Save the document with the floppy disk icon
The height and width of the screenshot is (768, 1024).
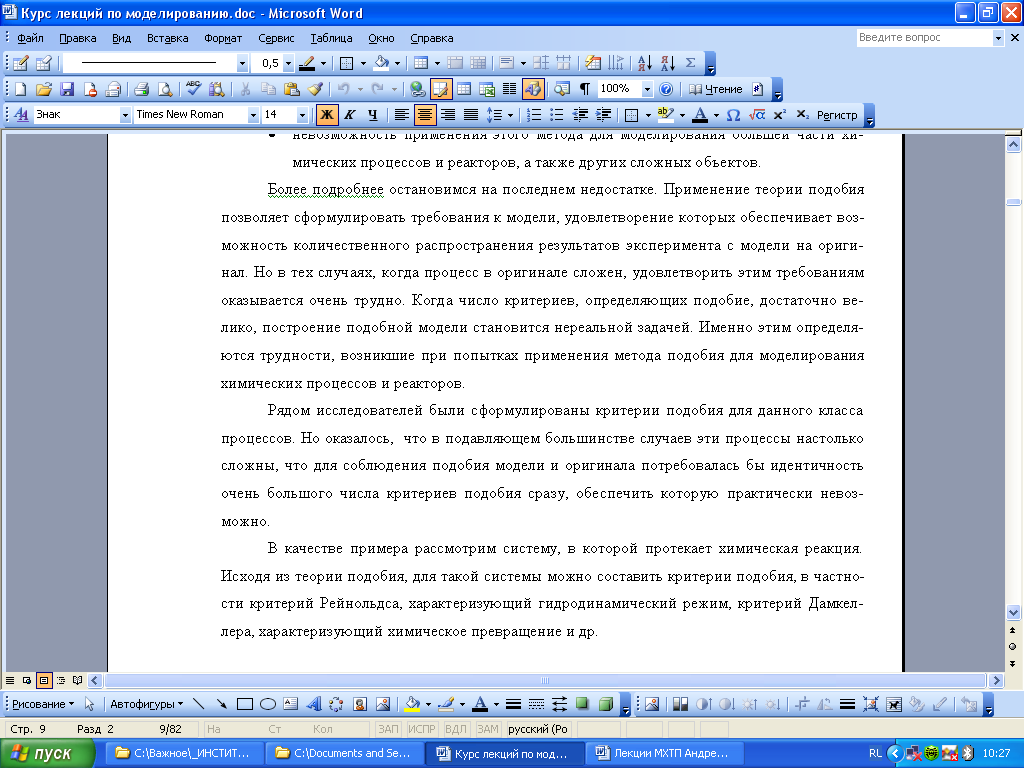(67, 89)
